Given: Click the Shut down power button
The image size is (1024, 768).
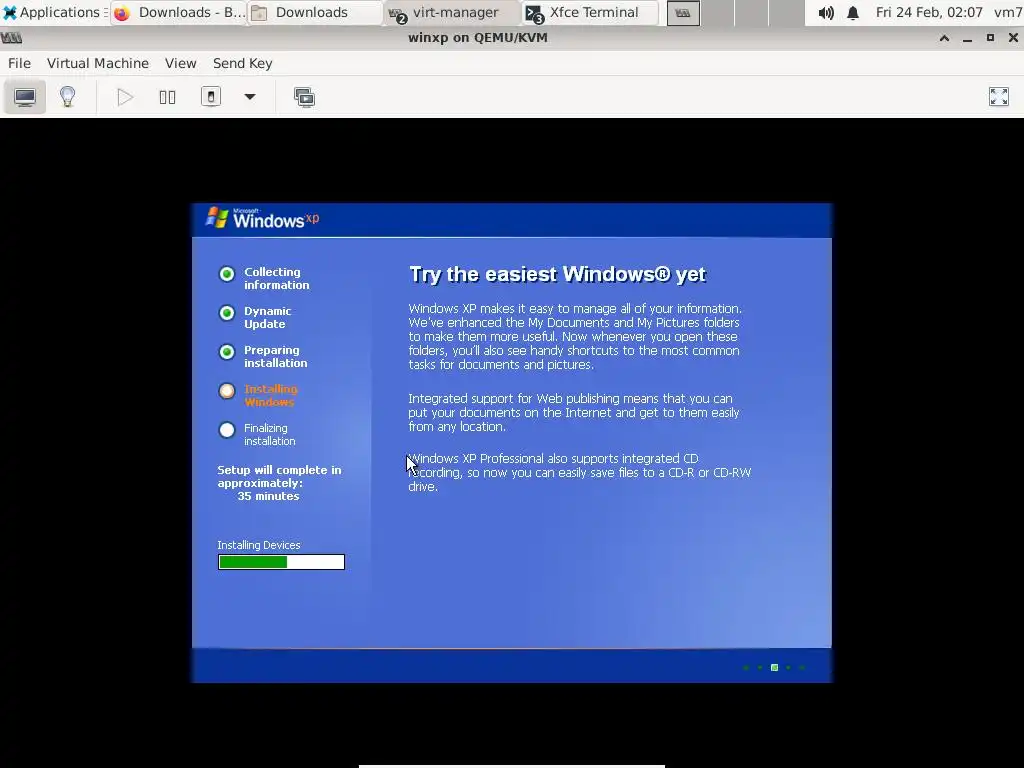Looking at the screenshot, I should 210,97.
